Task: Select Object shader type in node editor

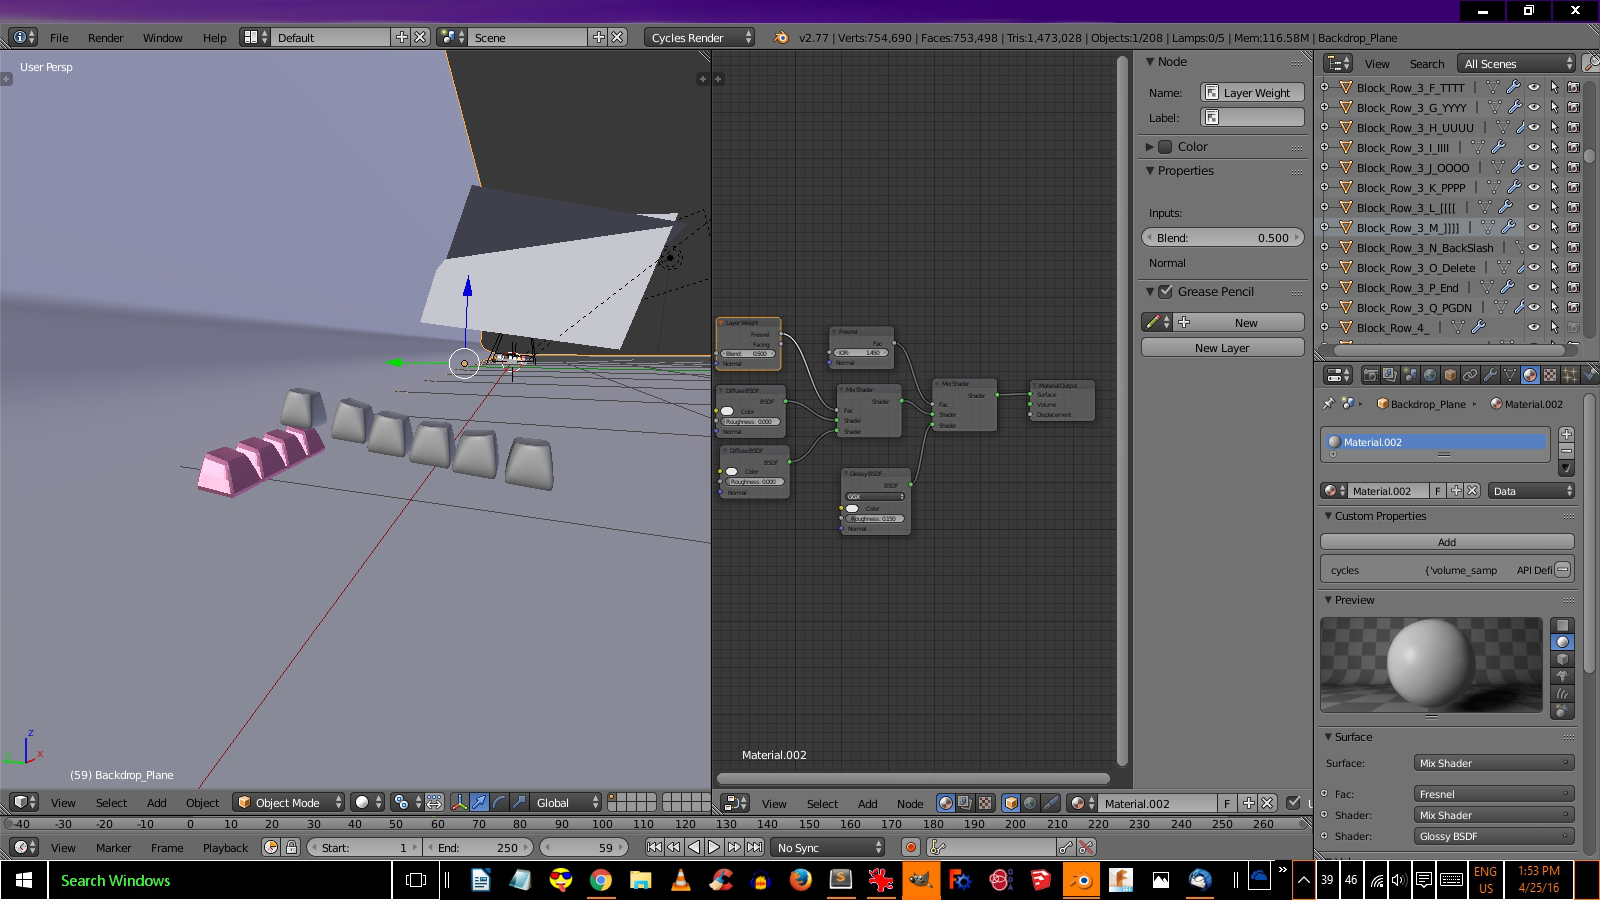Action: (1011, 803)
